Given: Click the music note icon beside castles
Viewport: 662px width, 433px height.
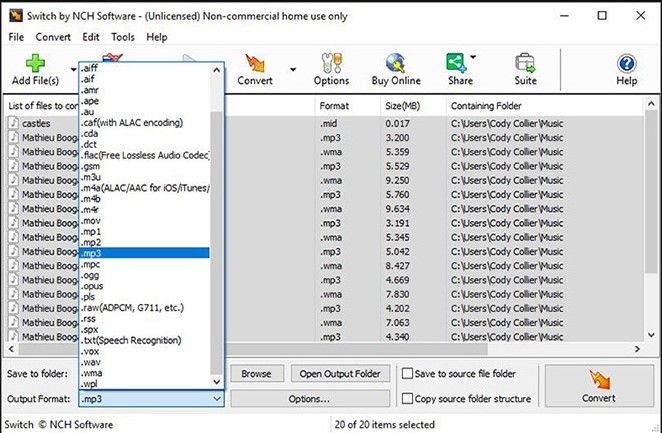Looking at the screenshot, I should pyautogui.click(x=14, y=123).
